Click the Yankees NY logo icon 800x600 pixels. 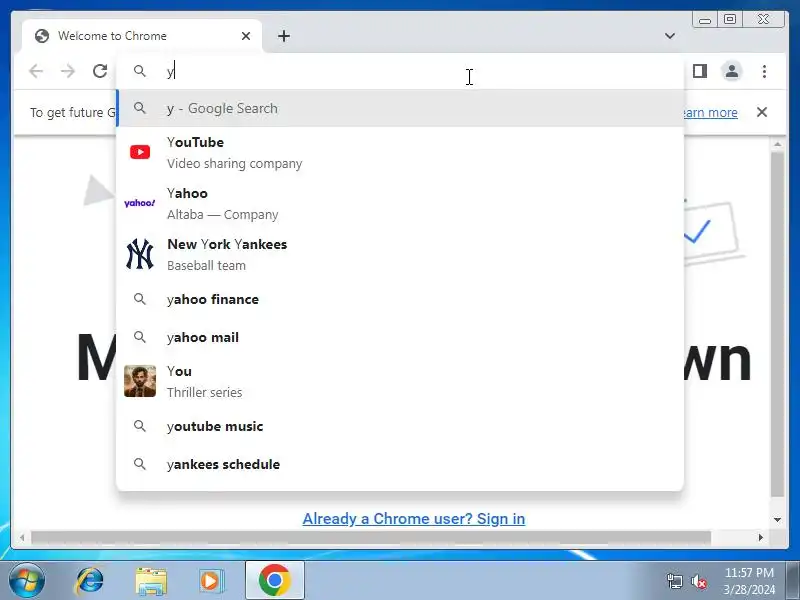pos(140,254)
